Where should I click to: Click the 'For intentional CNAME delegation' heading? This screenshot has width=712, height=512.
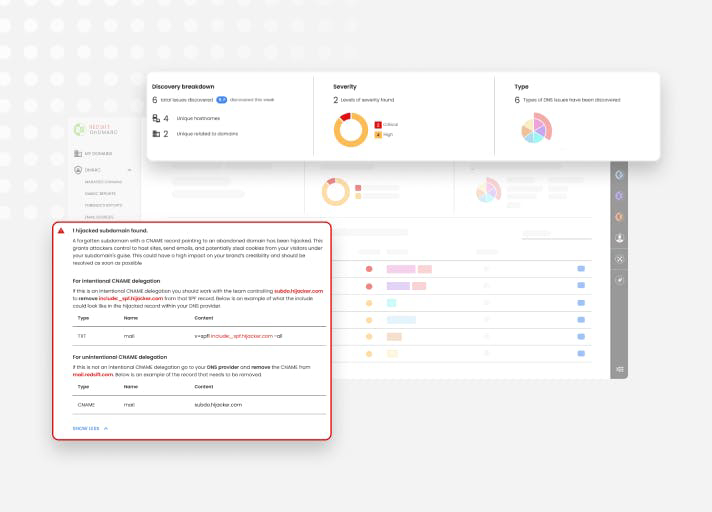point(116,281)
